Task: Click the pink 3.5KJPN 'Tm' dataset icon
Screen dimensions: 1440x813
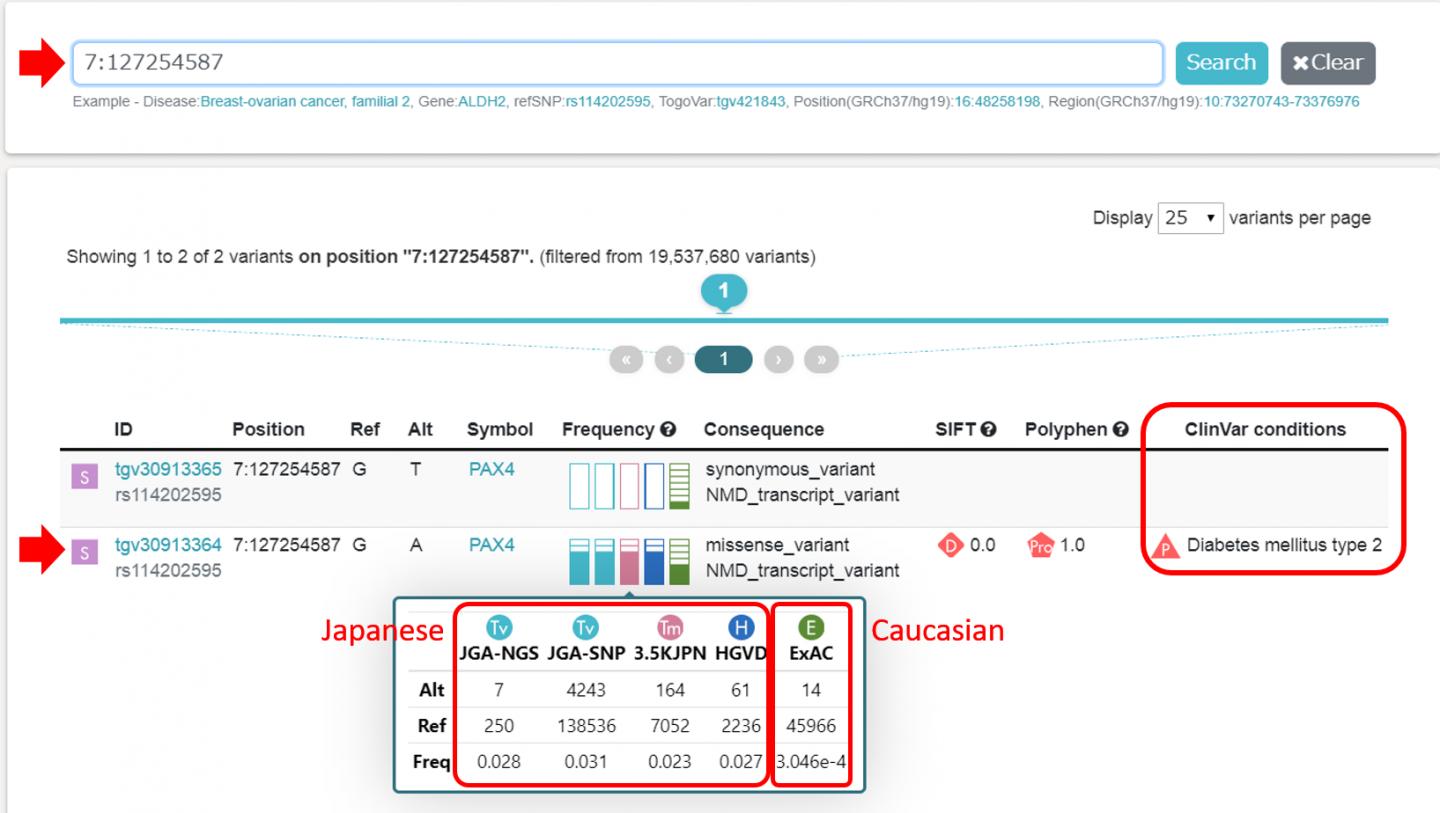Action: pyautogui.click(x=668, y=627)
